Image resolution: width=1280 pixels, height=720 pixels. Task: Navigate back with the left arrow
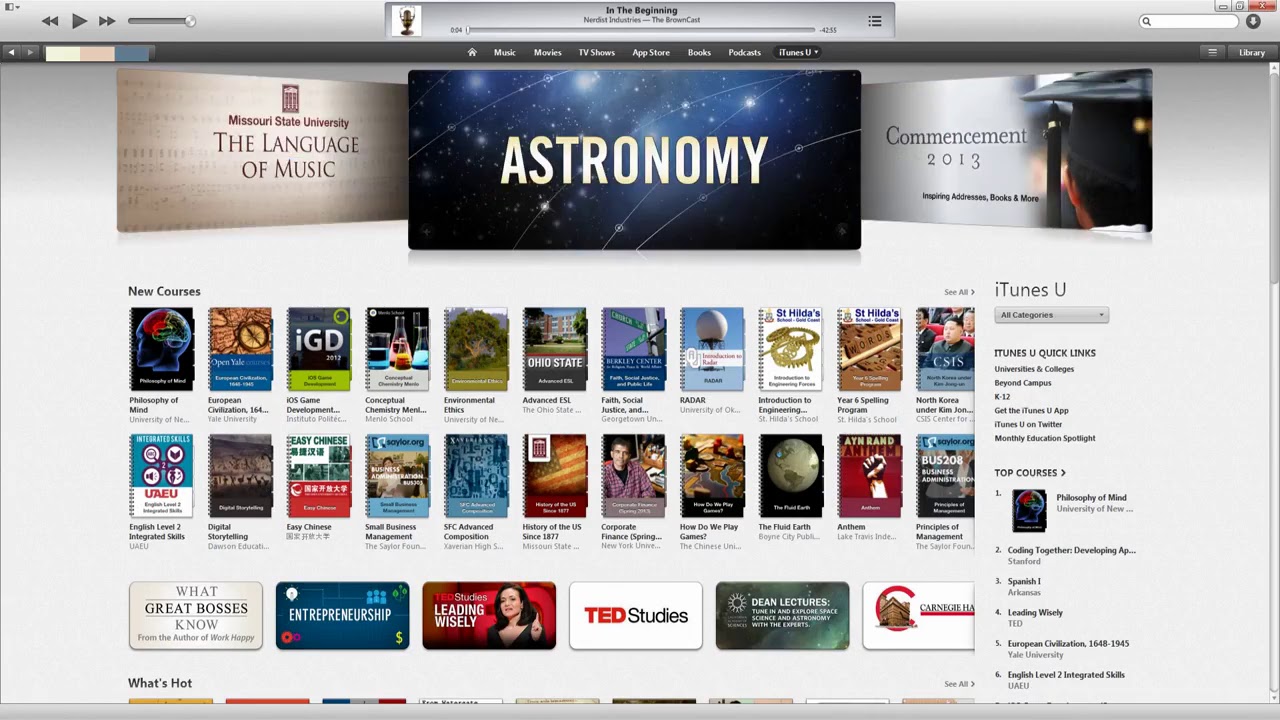click(11, 52)
